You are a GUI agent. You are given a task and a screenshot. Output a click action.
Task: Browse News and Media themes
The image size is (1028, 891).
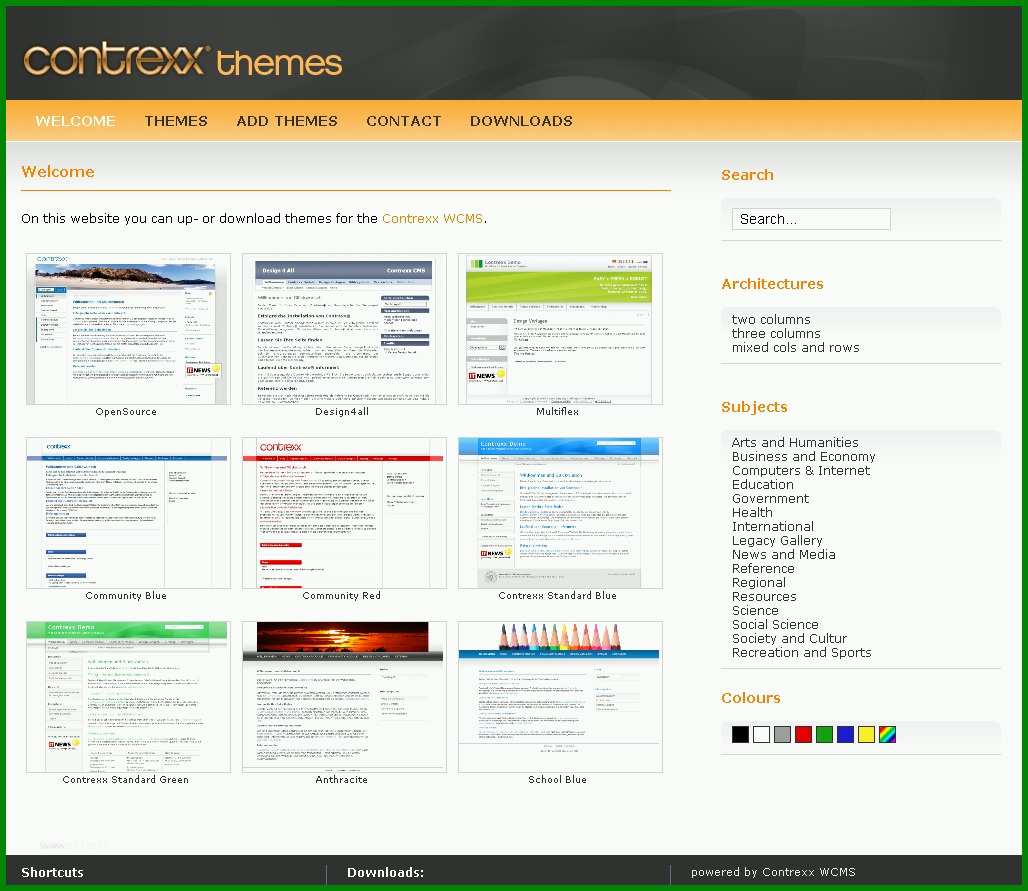pyautogui.click(x=784, y=555)
